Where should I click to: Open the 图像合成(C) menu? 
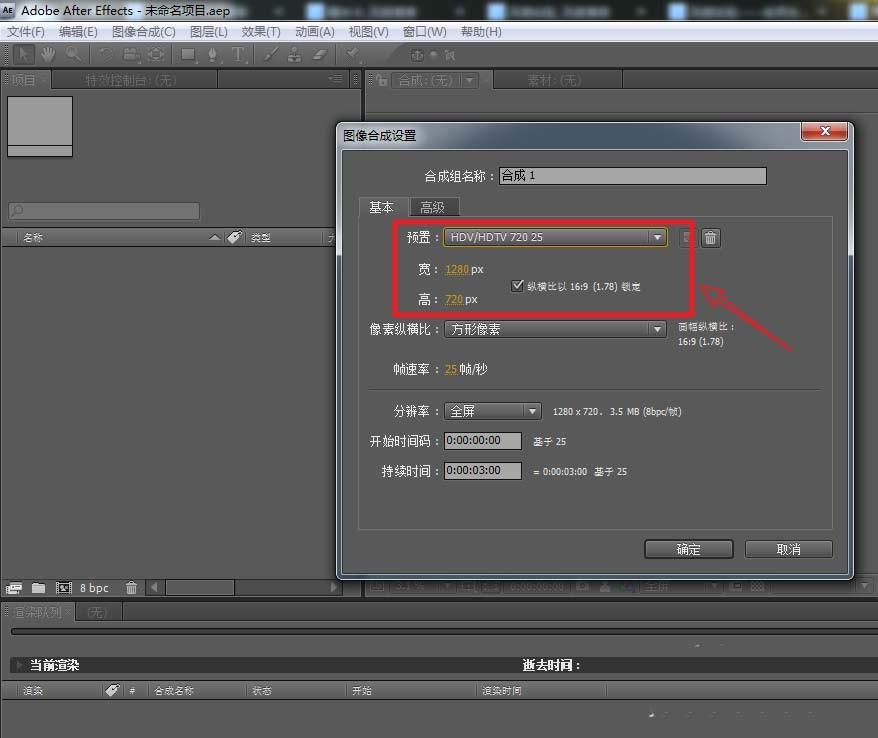tap(143, 32)
